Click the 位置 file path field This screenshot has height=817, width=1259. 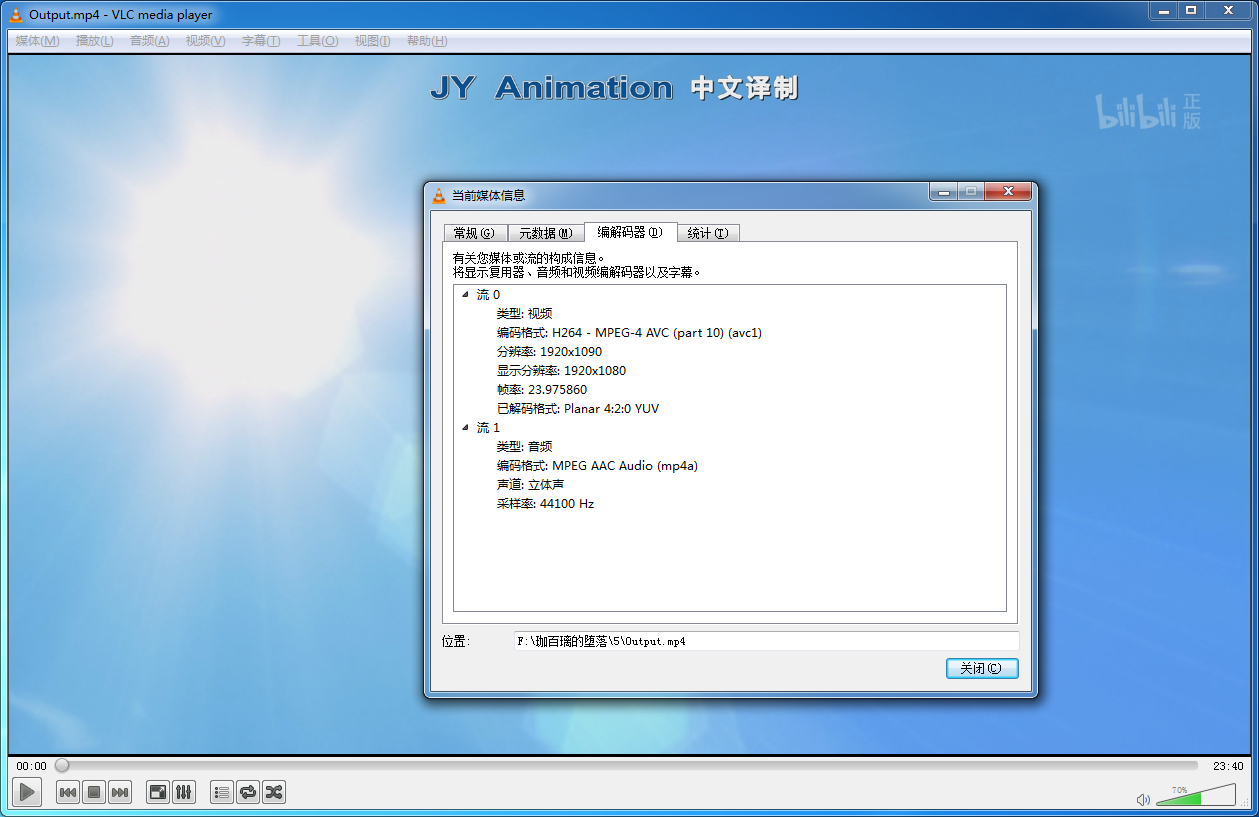click(x=766, y=641)
